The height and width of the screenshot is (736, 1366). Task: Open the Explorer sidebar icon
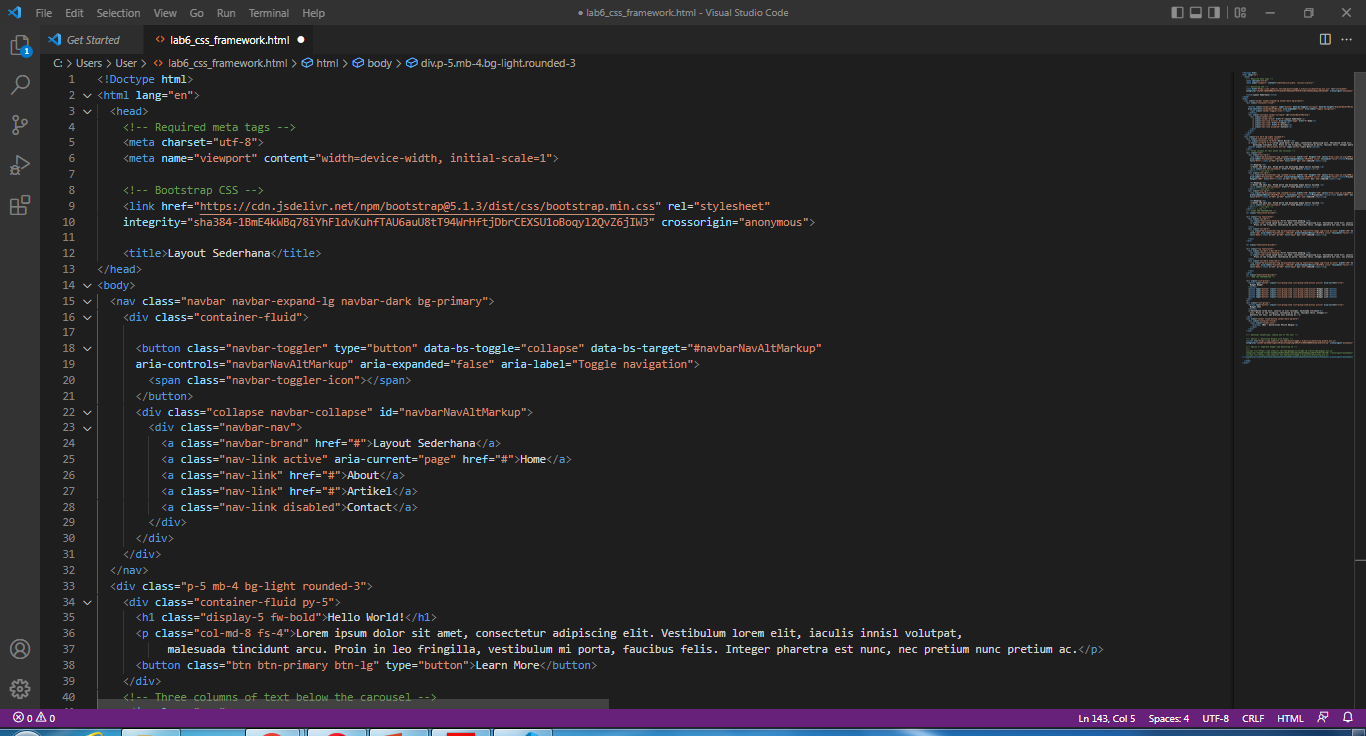pos(20,45)
